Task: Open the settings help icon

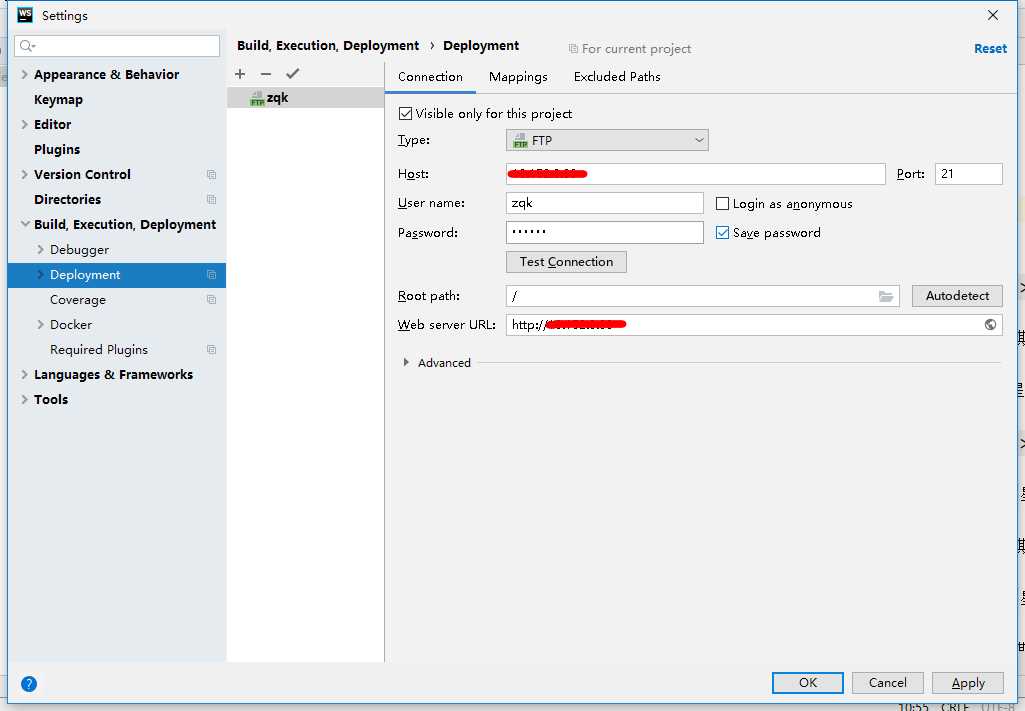Action: [x=29, y=684]
